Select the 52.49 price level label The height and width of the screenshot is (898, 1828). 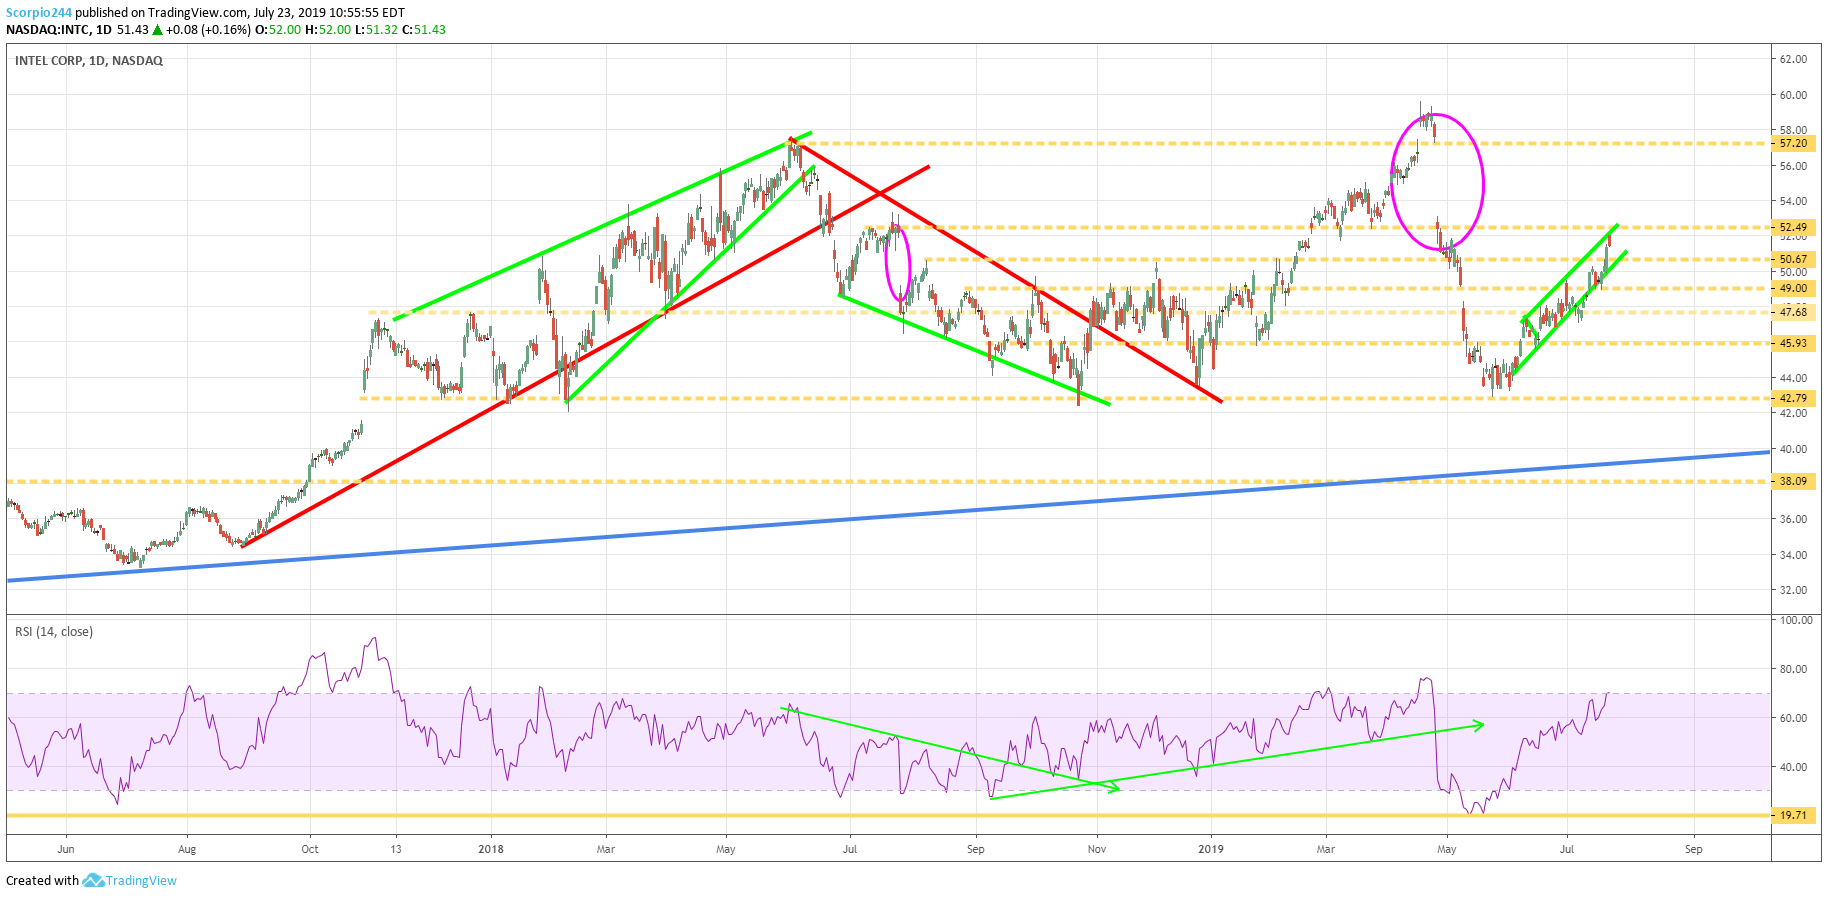click(x=1794, y=227)
